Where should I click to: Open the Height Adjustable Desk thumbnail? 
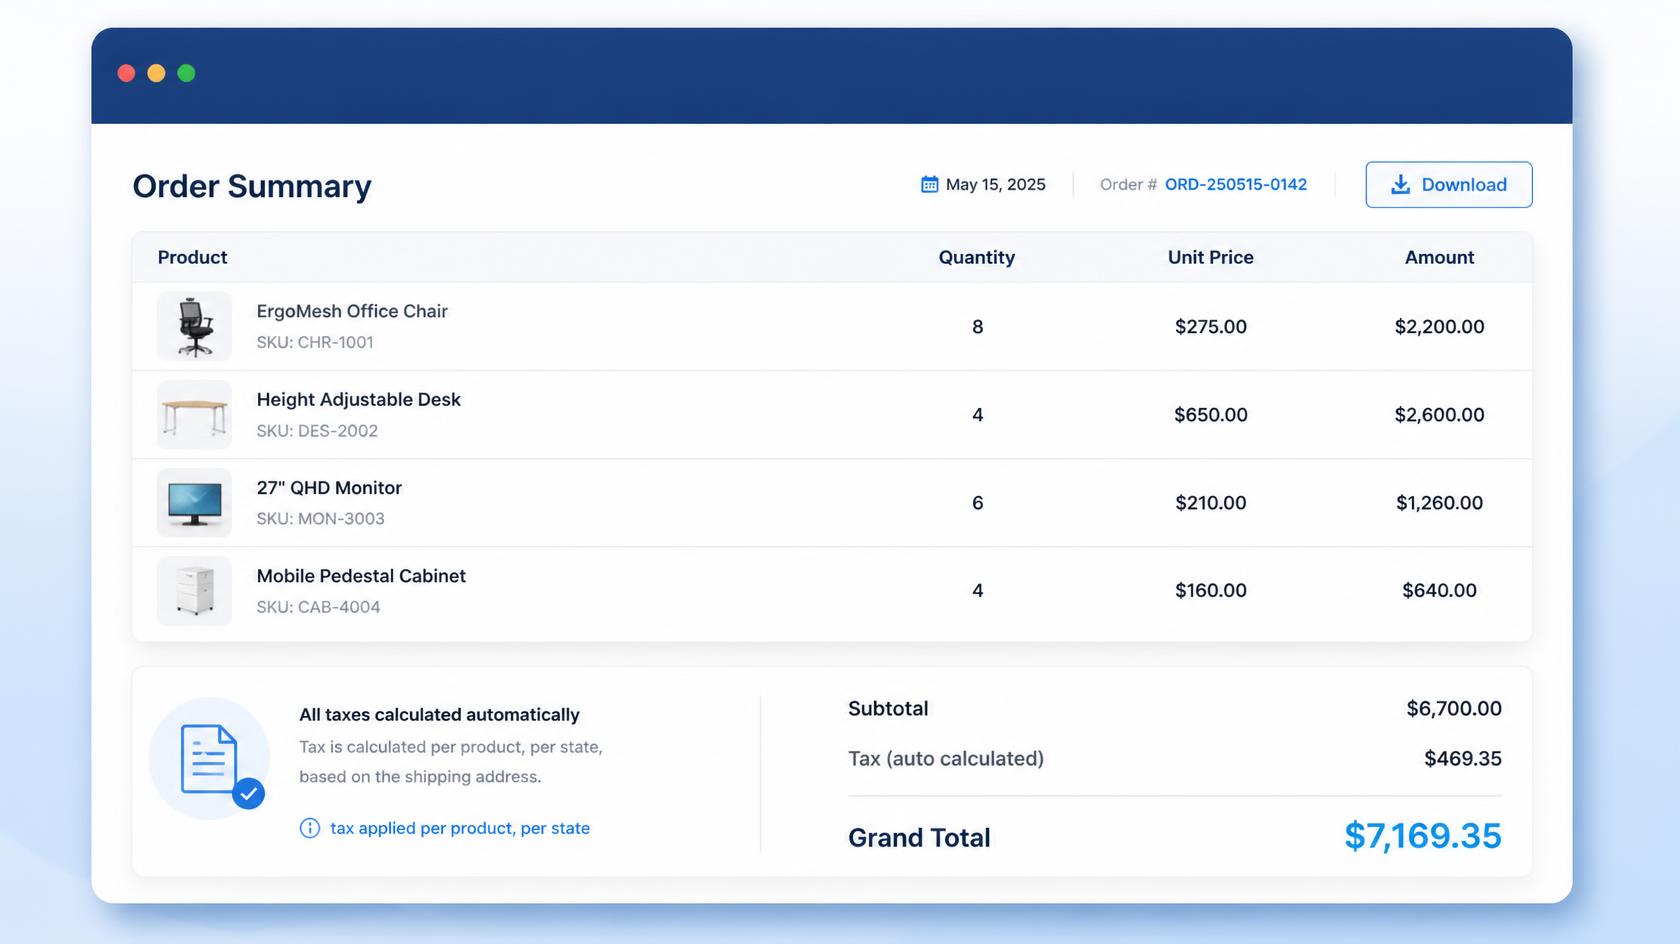195,414
